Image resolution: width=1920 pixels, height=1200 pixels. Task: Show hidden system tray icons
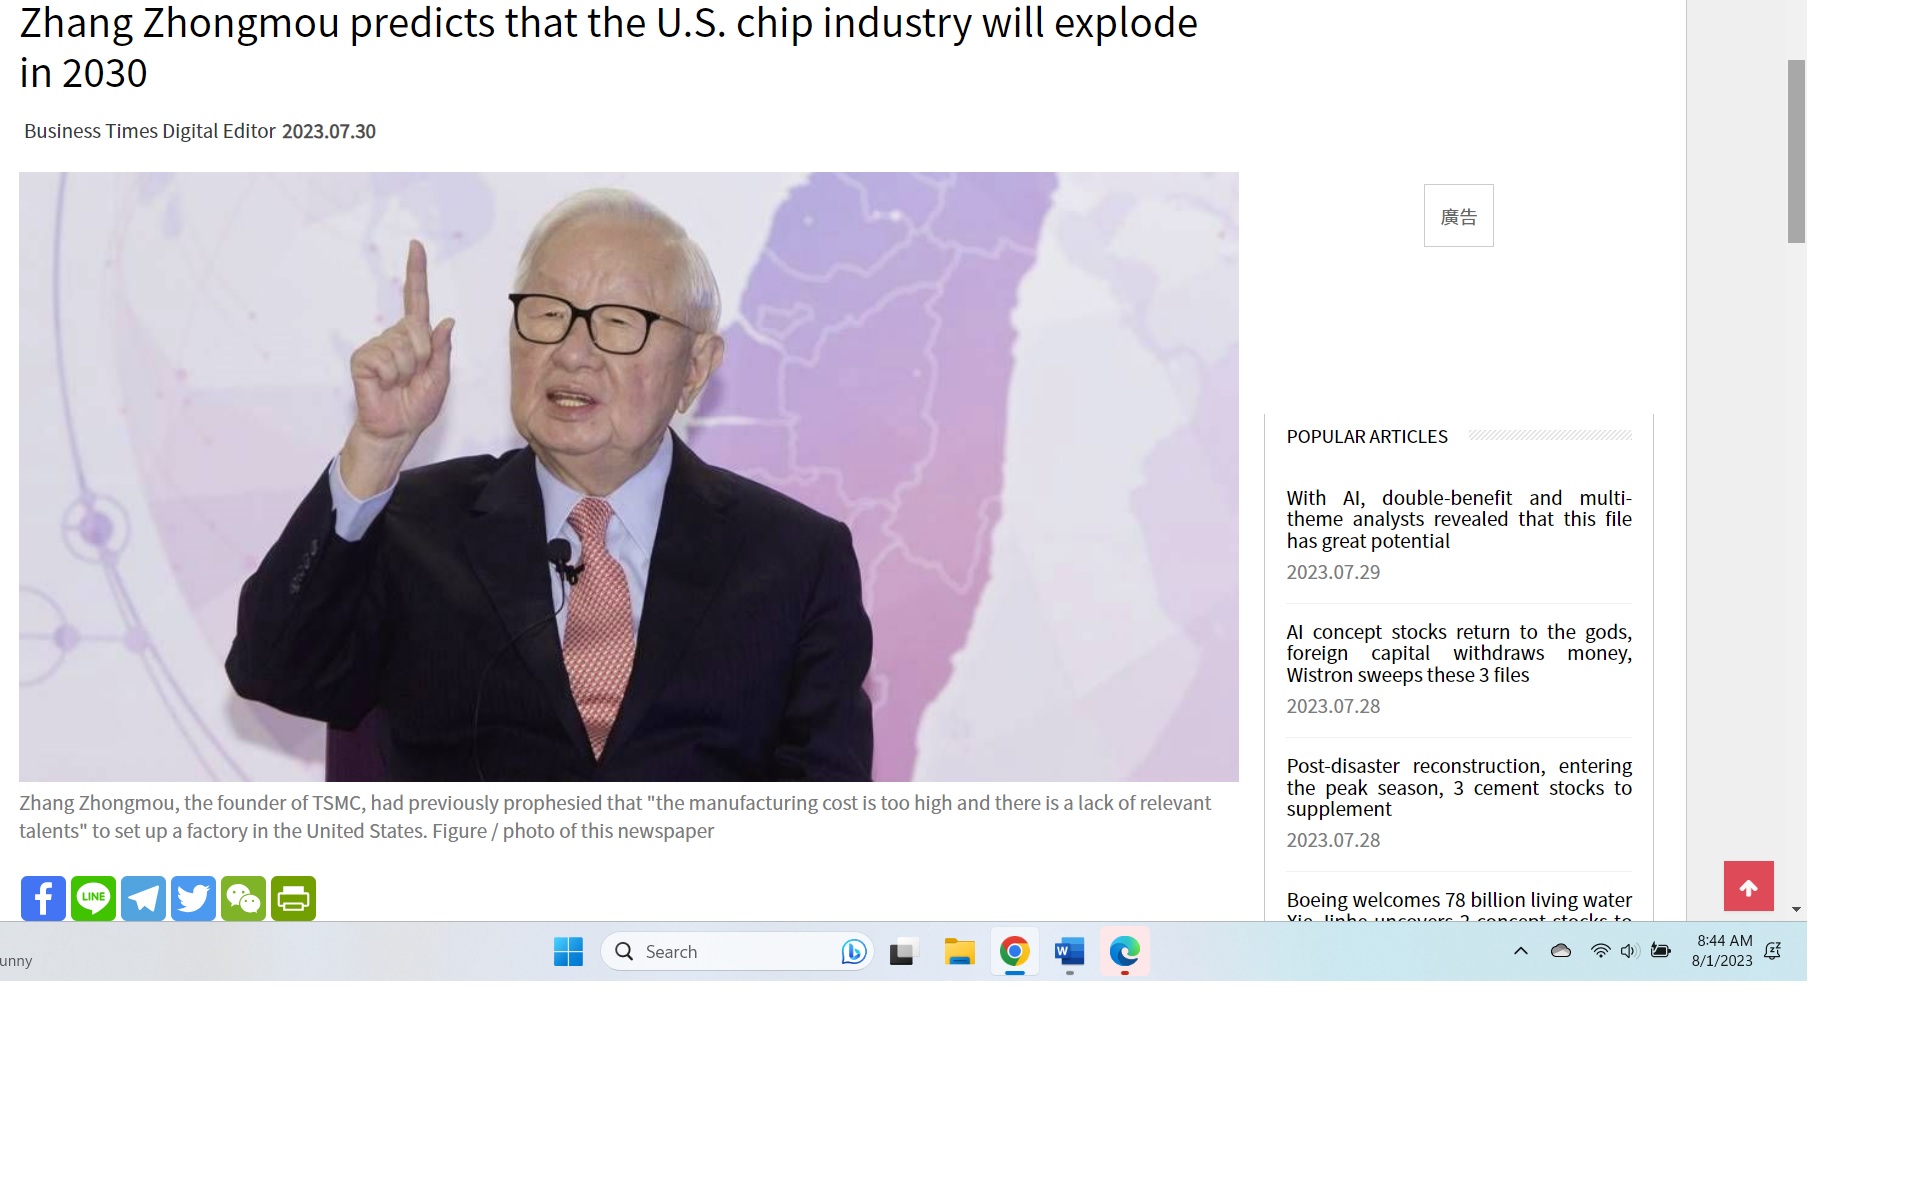[1520, 951]
